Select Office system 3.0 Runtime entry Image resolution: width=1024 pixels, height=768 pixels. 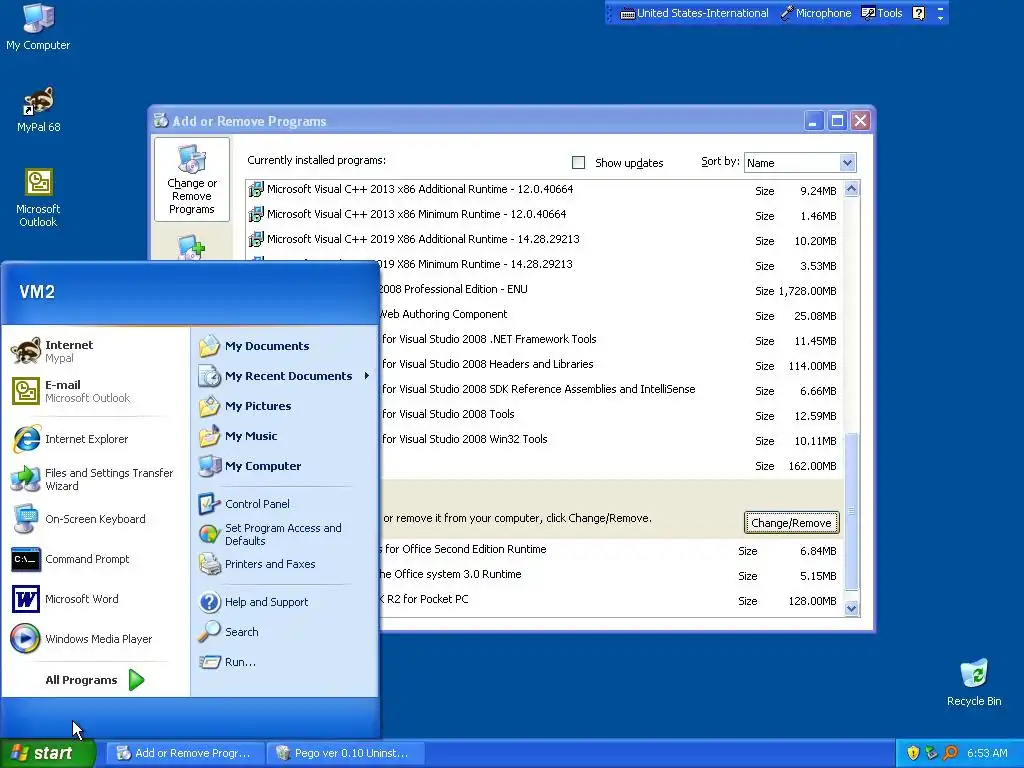pyautogui.click(x=610, y=575)
